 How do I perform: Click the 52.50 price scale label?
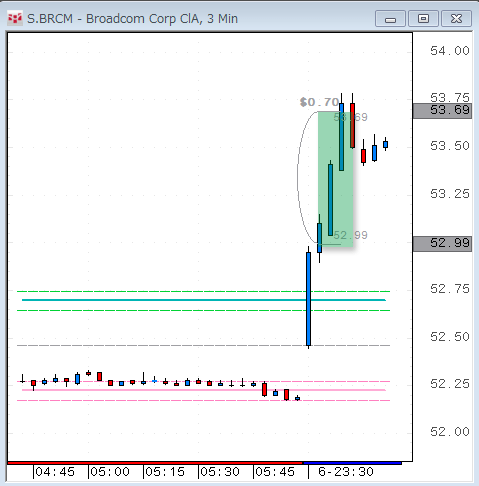coord(450,337)
